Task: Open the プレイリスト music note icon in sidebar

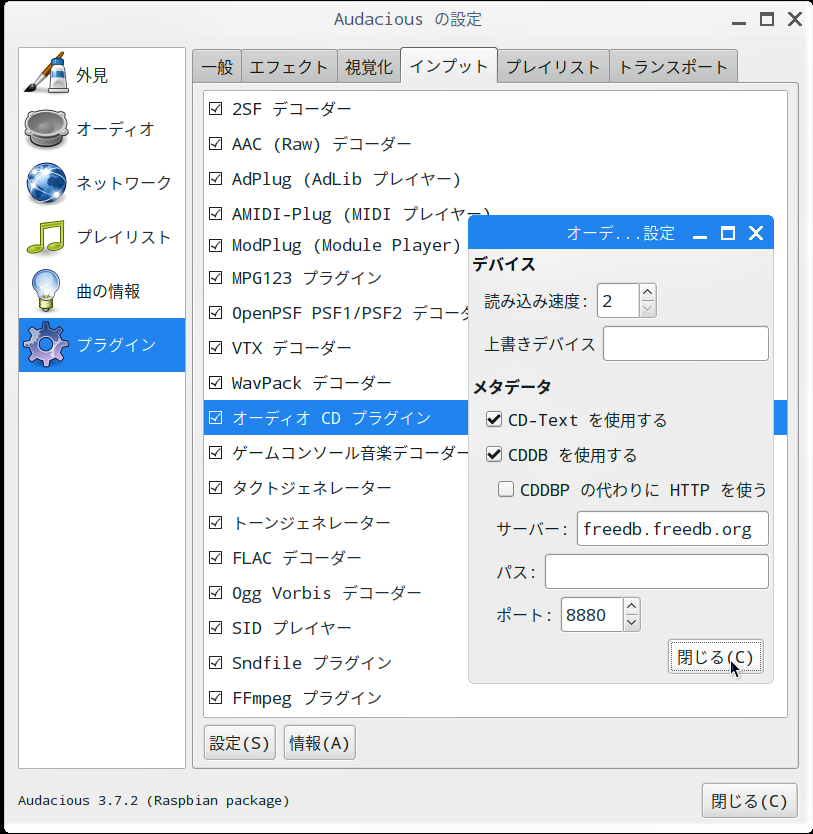Action: (46, 237)
